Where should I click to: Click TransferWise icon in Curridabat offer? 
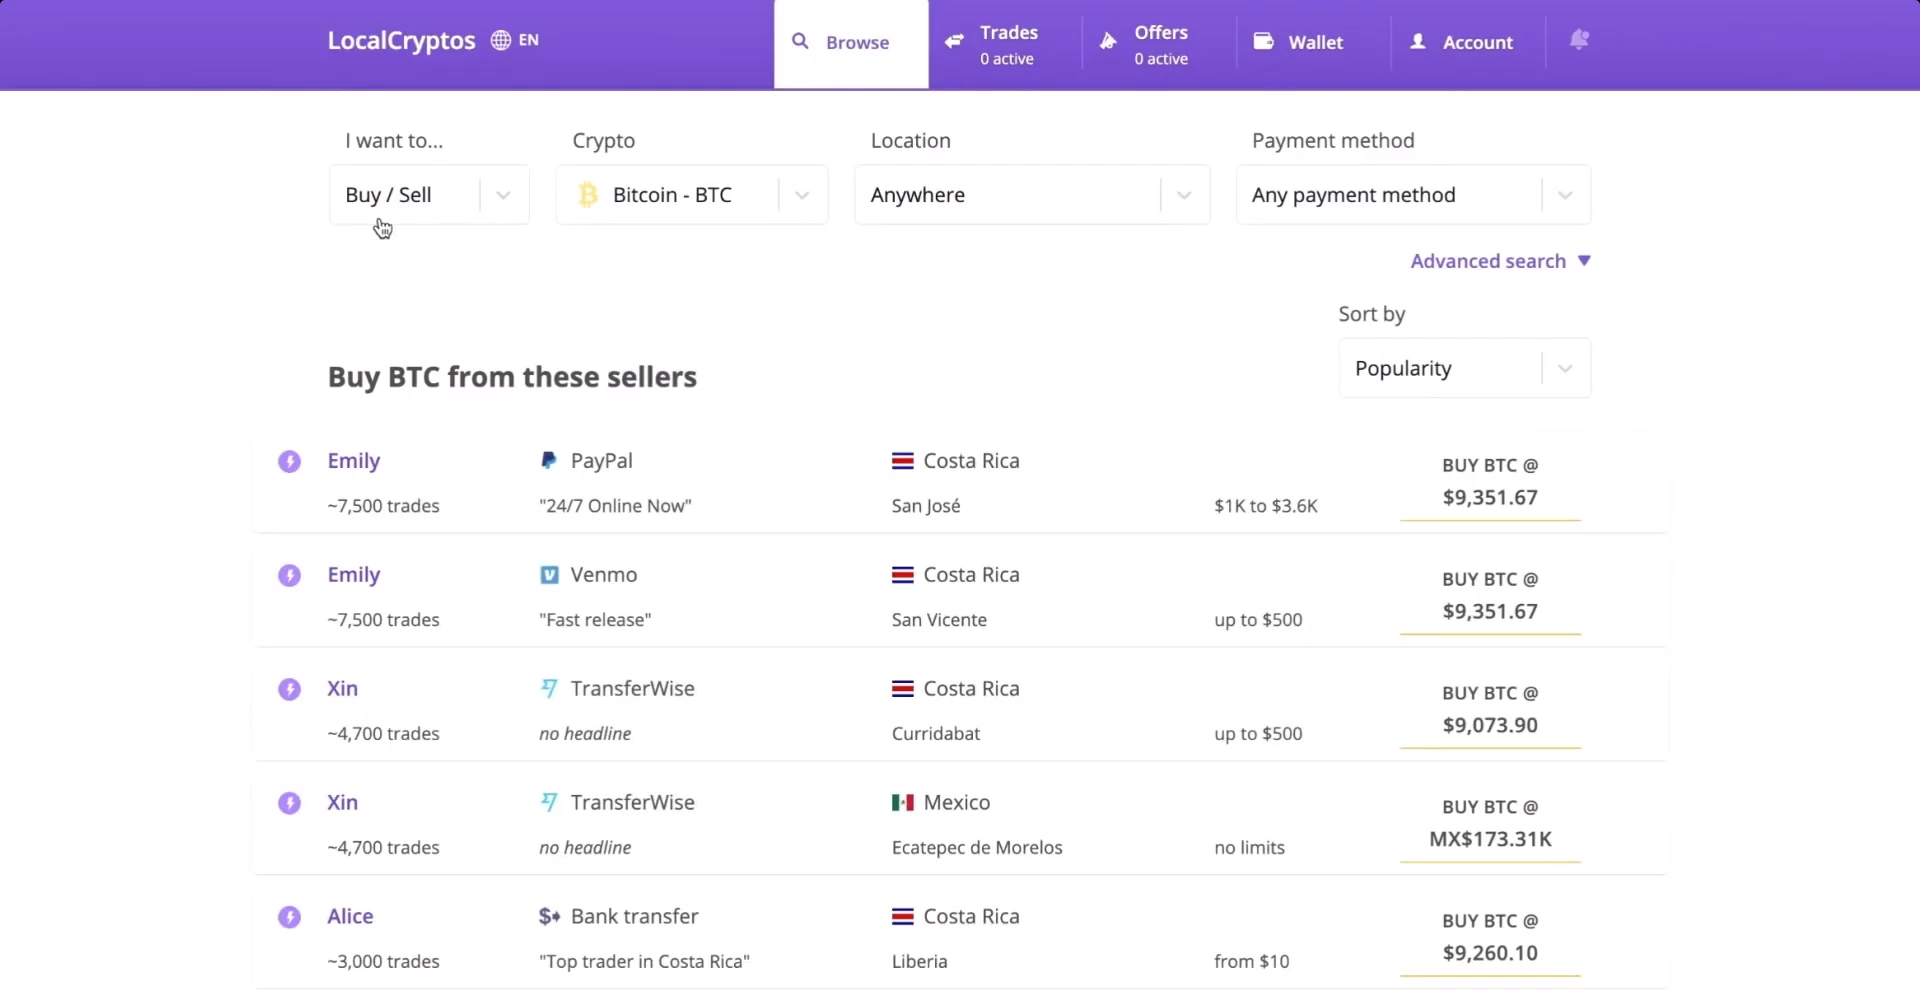549,689
